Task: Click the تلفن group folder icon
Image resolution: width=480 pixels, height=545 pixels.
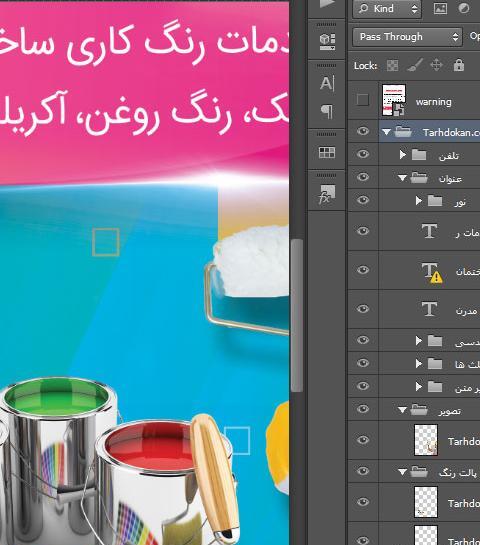Action: pyautogui.click(x=419, y=155)
